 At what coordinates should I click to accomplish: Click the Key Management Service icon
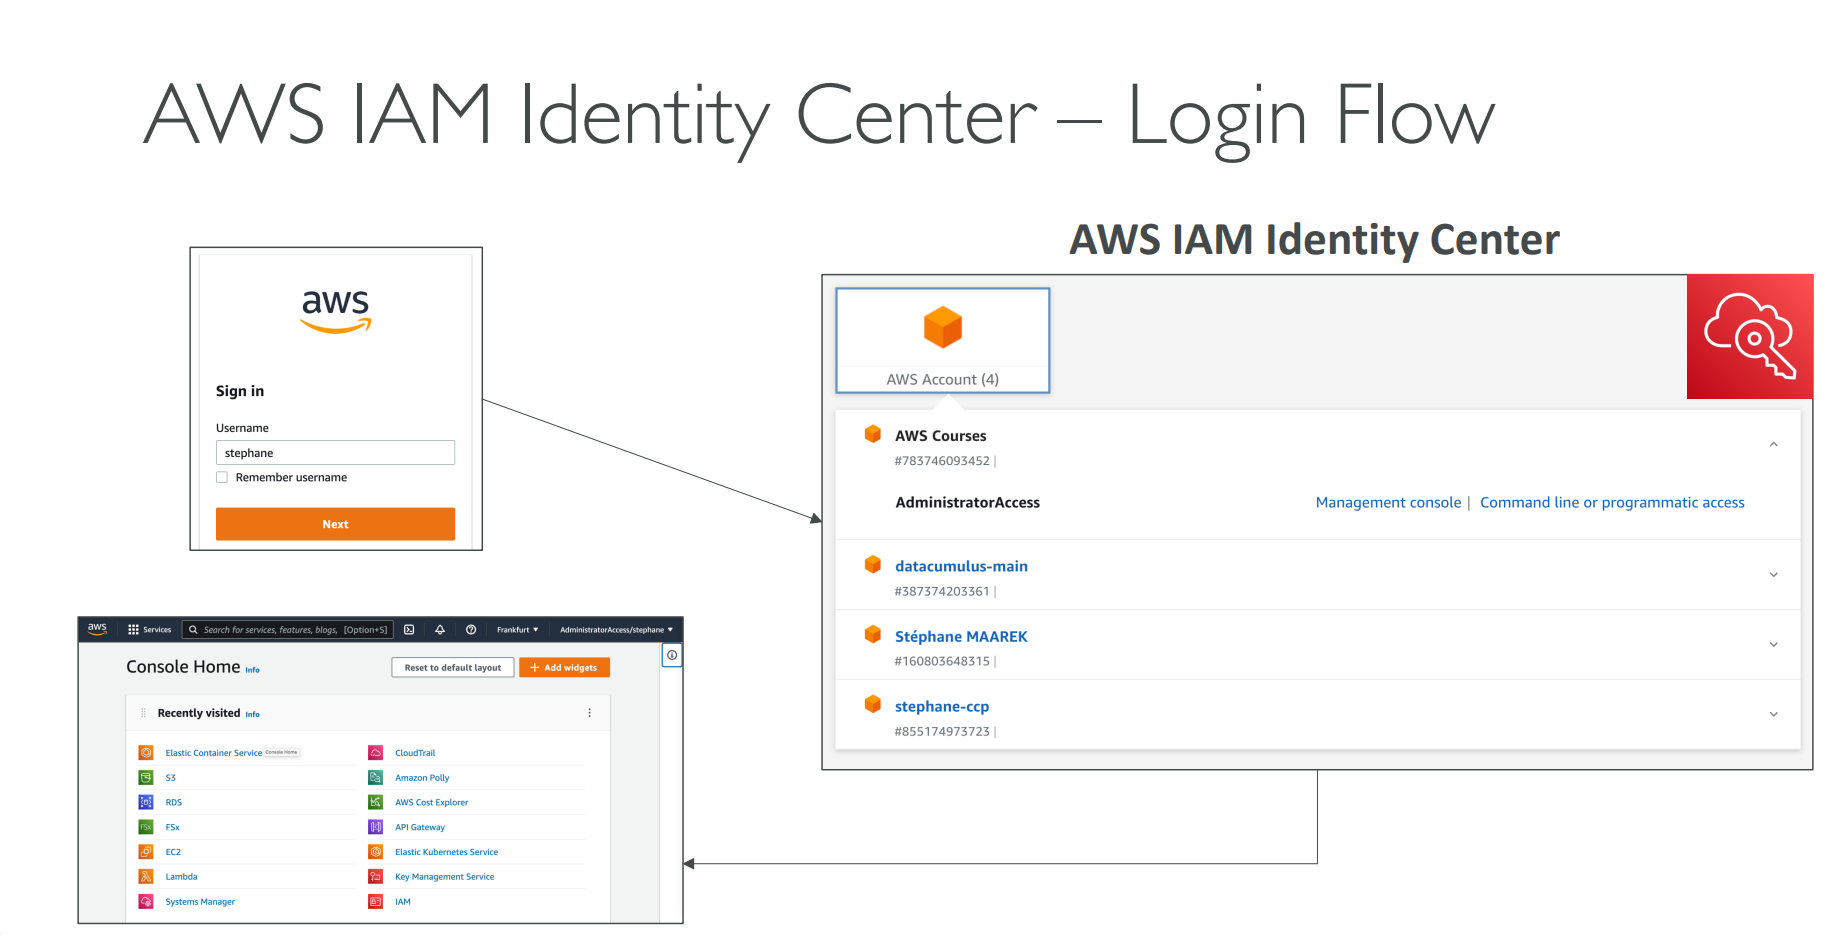(376, 877)
